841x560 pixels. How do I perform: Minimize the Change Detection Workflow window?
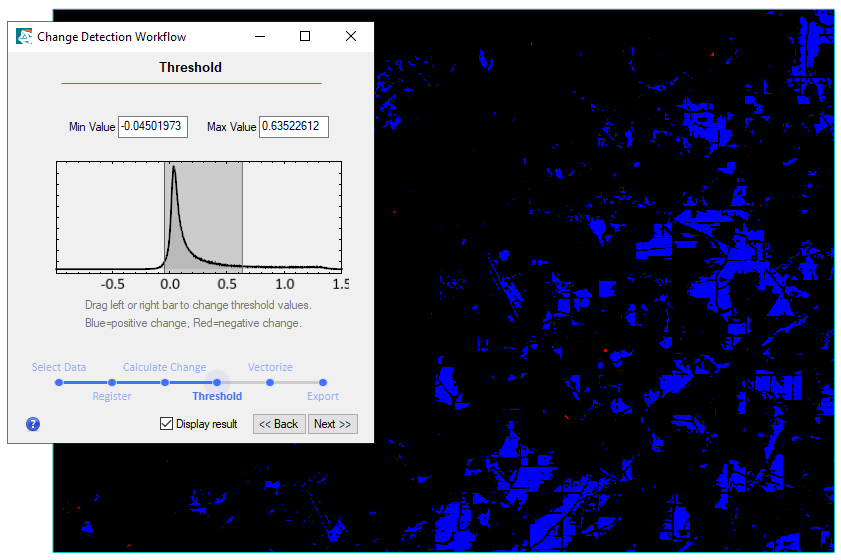(x=260, y=37)
